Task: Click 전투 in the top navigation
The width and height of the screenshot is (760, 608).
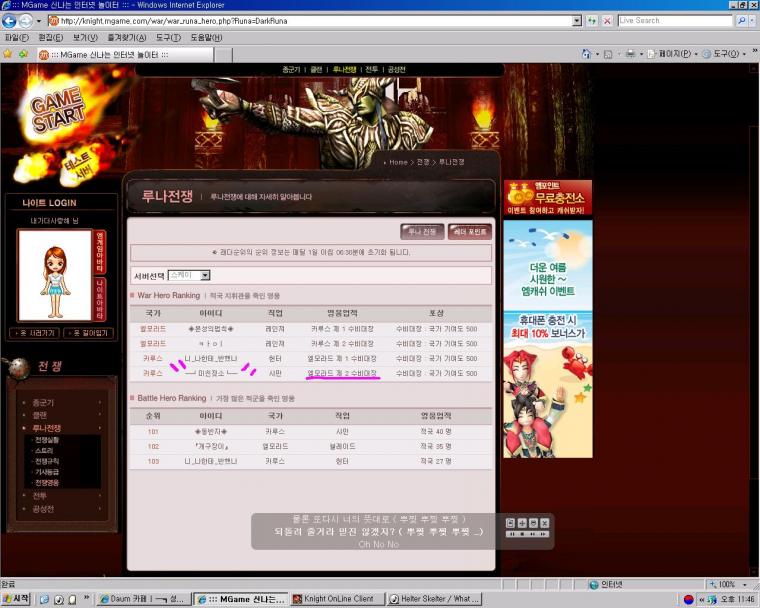Action: pos(371,69)
